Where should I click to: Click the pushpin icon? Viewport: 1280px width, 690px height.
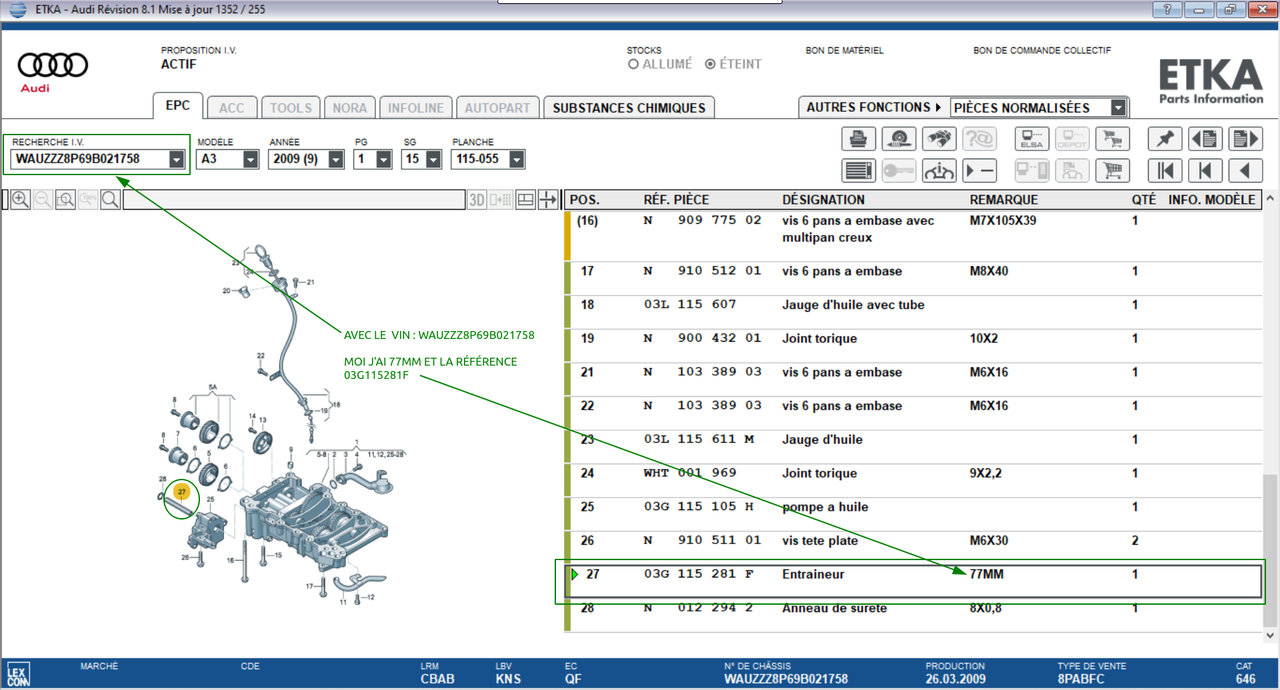click(x=1165, y=139)
